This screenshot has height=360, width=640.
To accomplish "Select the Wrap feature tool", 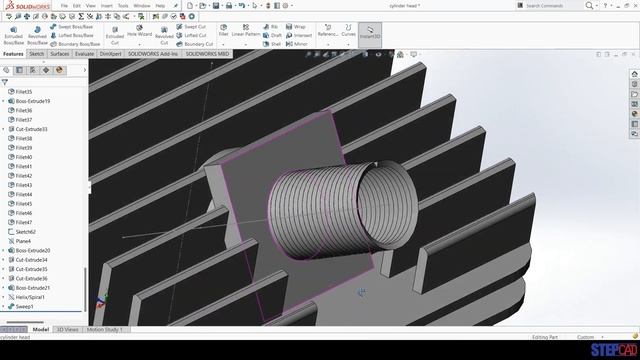I will click(296, 27).
